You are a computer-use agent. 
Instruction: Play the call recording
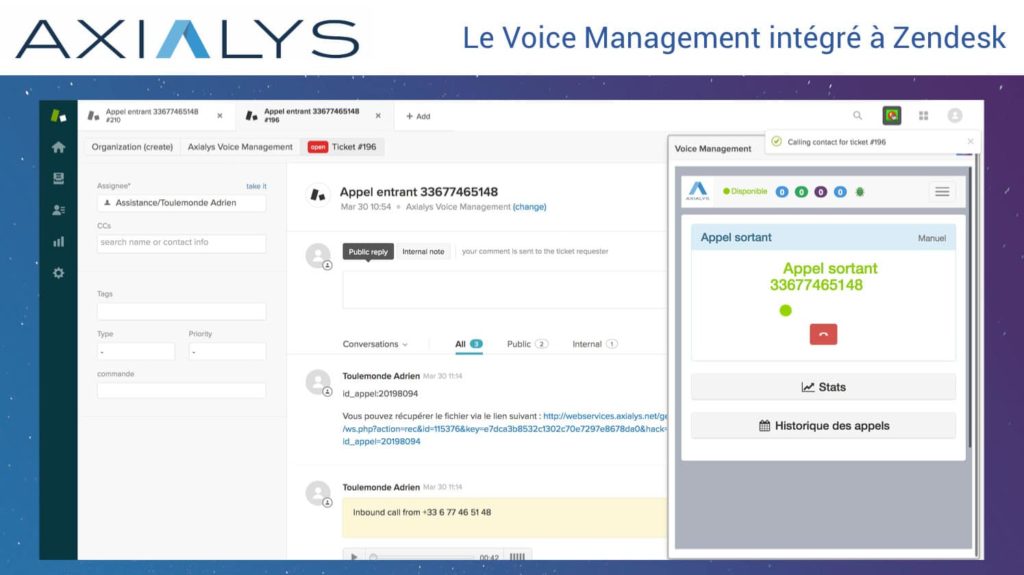click(354, 557)
